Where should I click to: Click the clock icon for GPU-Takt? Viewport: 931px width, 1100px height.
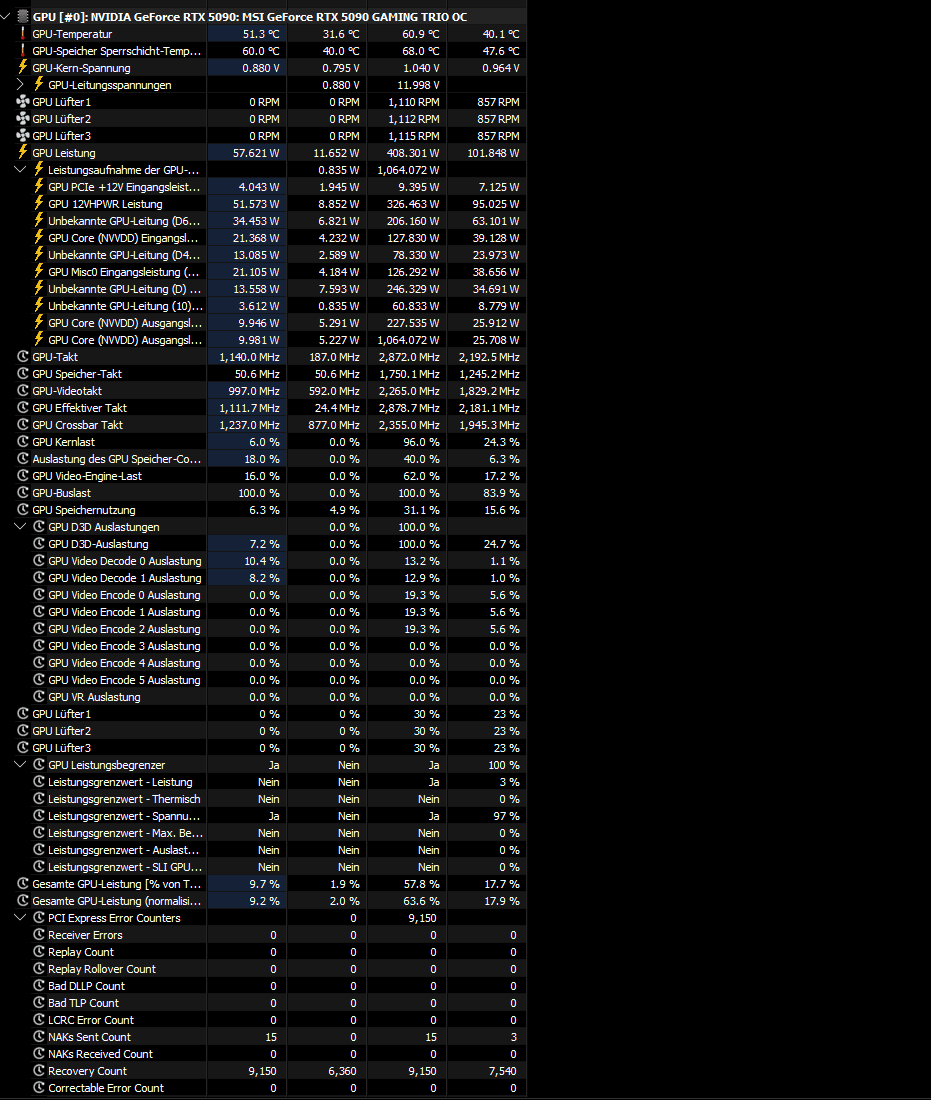point(23,356)
